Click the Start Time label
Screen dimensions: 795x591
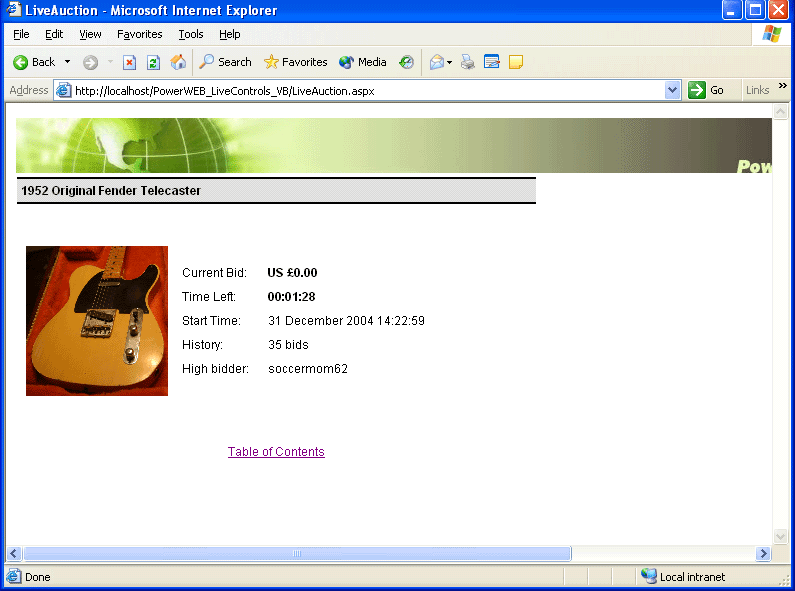click(x=211, y=321)
